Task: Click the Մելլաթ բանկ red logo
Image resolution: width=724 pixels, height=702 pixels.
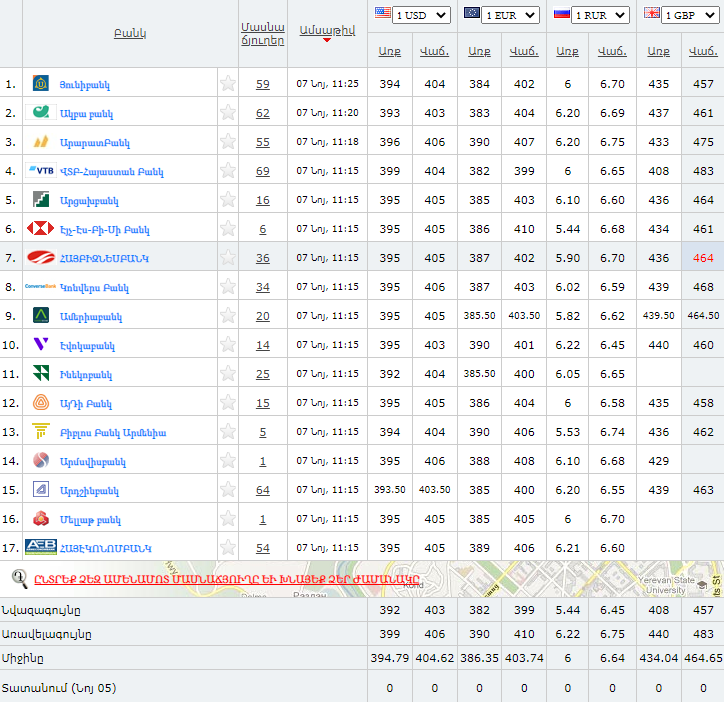Action: click(41, 518)
